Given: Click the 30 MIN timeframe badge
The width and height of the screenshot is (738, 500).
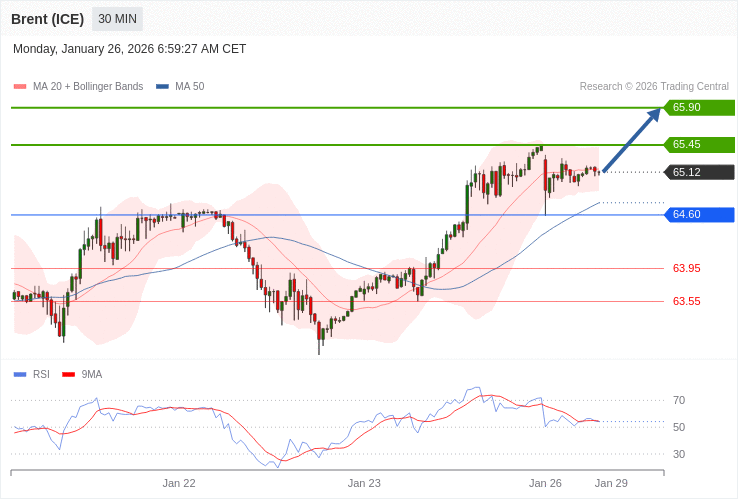Looking at the screenshot, I should [x=117, y=19].
